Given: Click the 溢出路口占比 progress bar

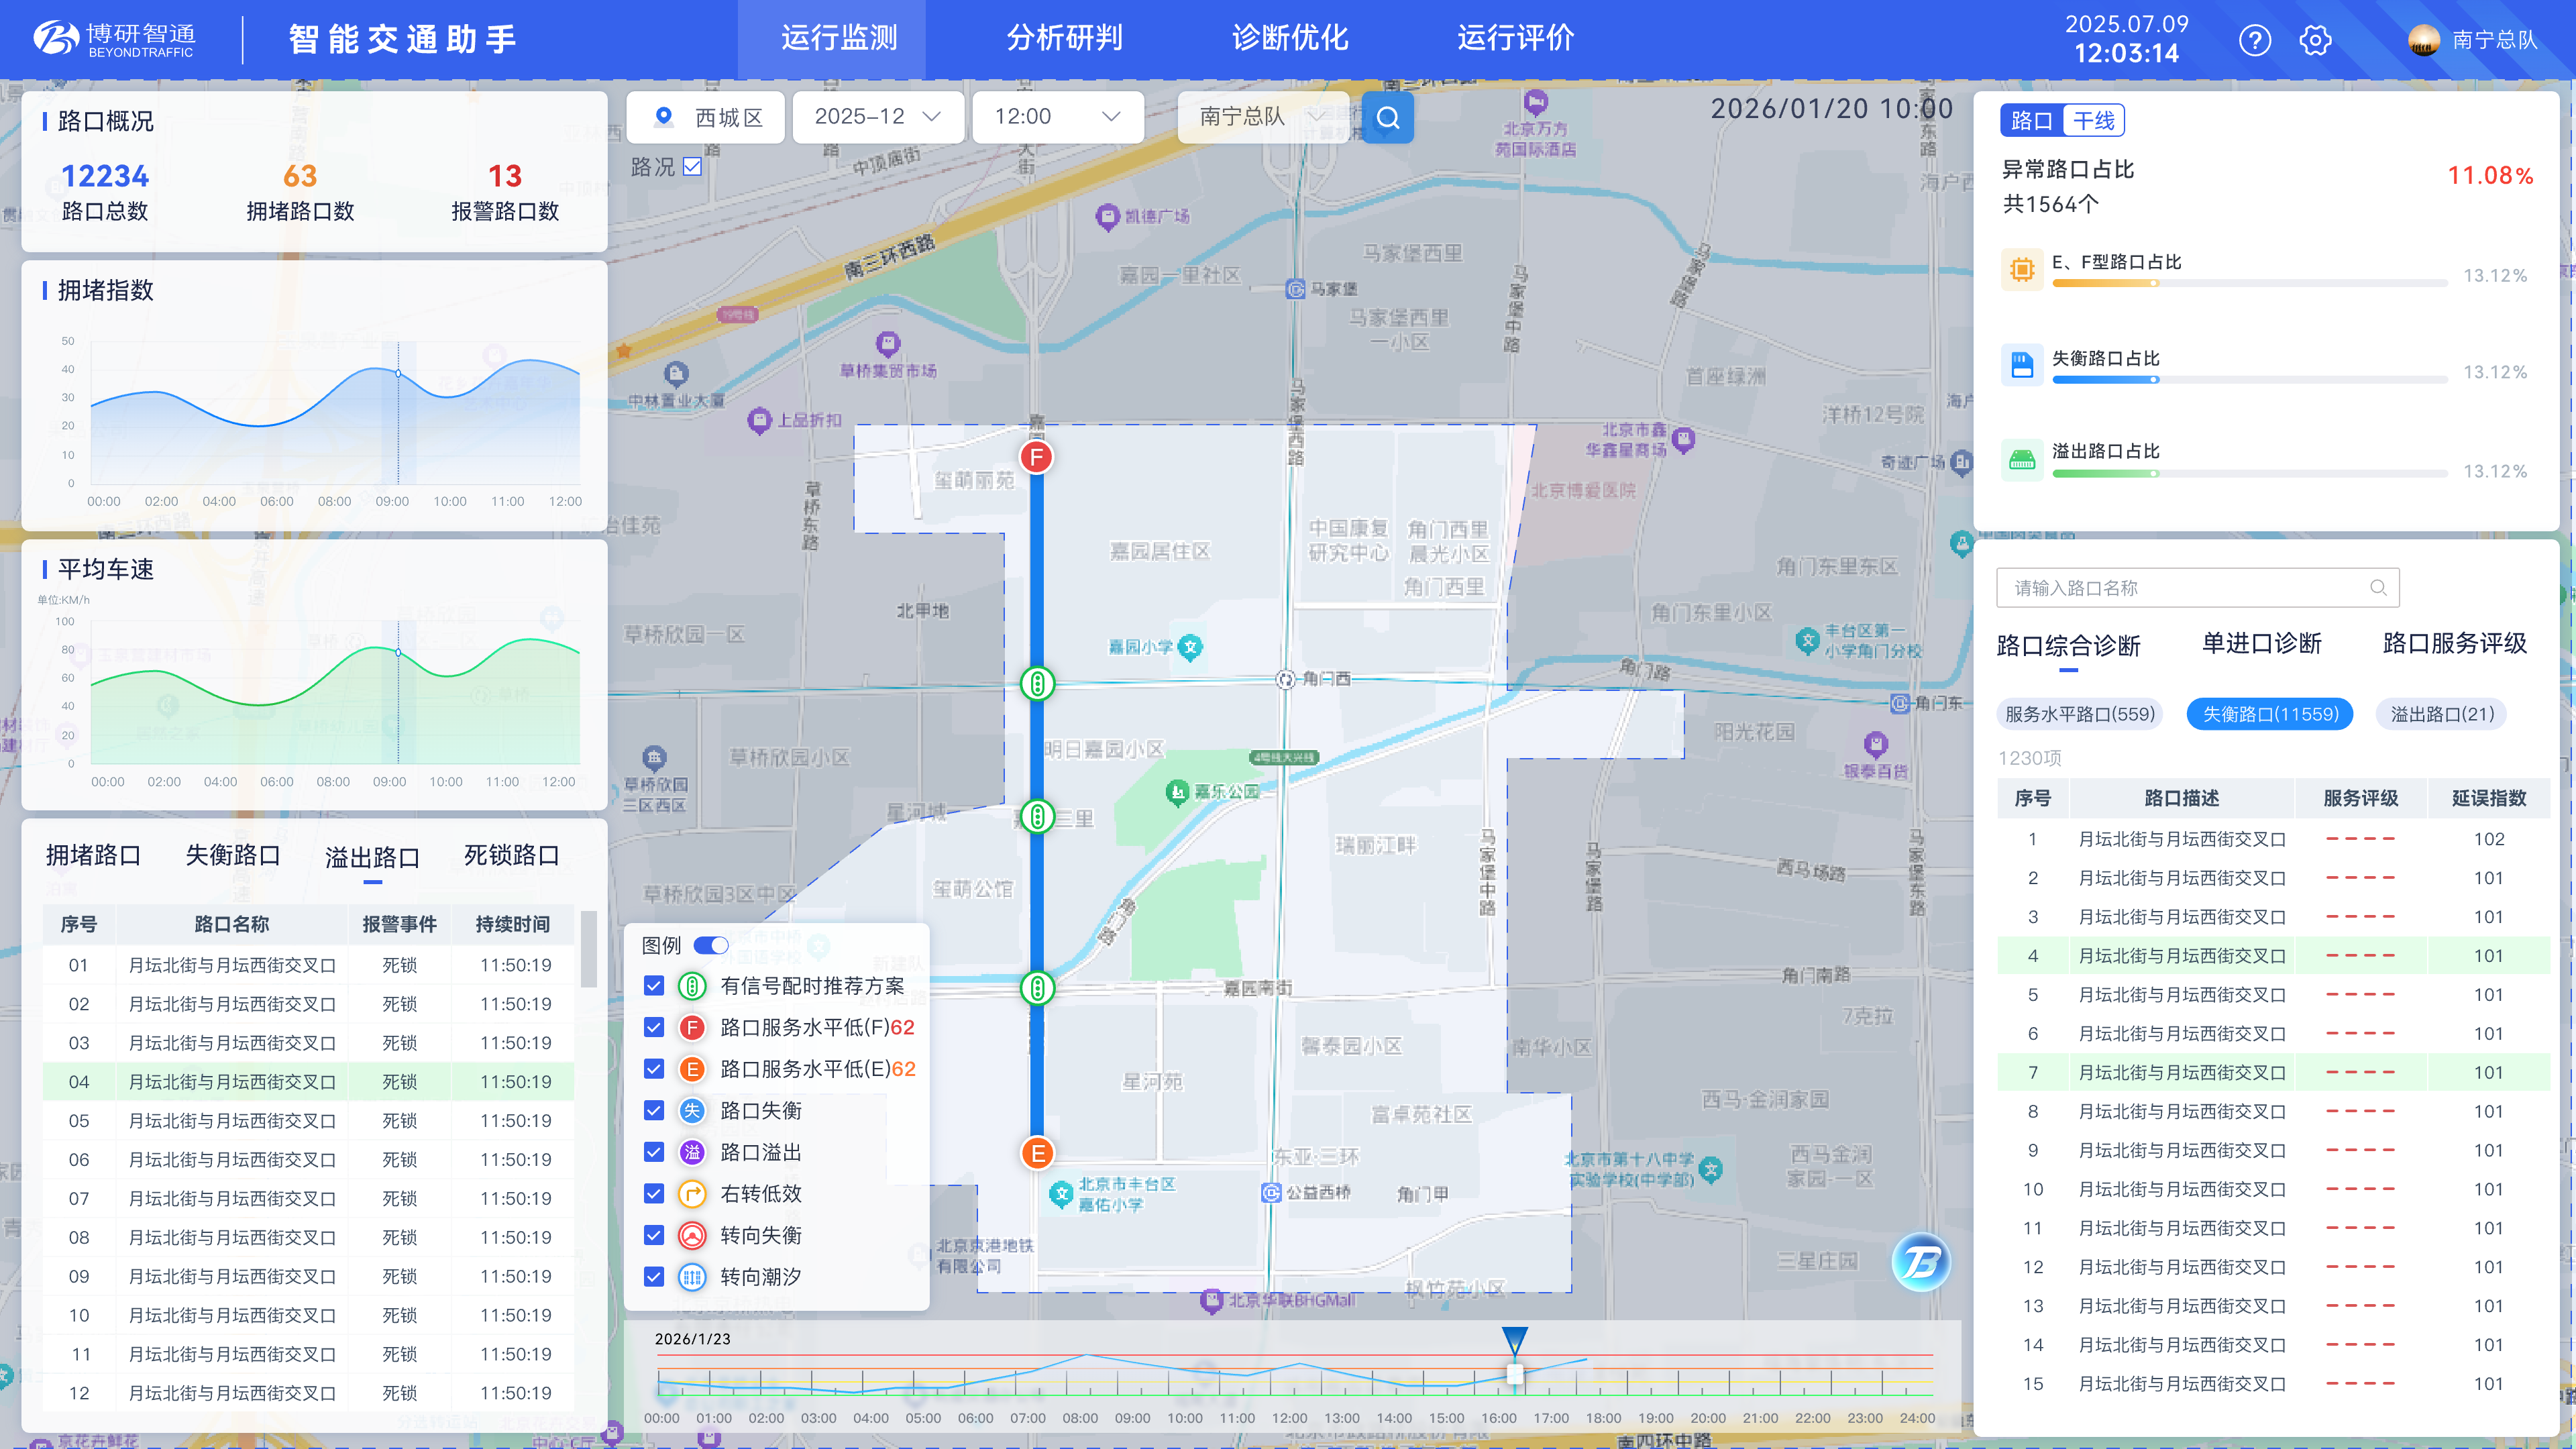Looking at the screenshot, I should [2249, 474].
